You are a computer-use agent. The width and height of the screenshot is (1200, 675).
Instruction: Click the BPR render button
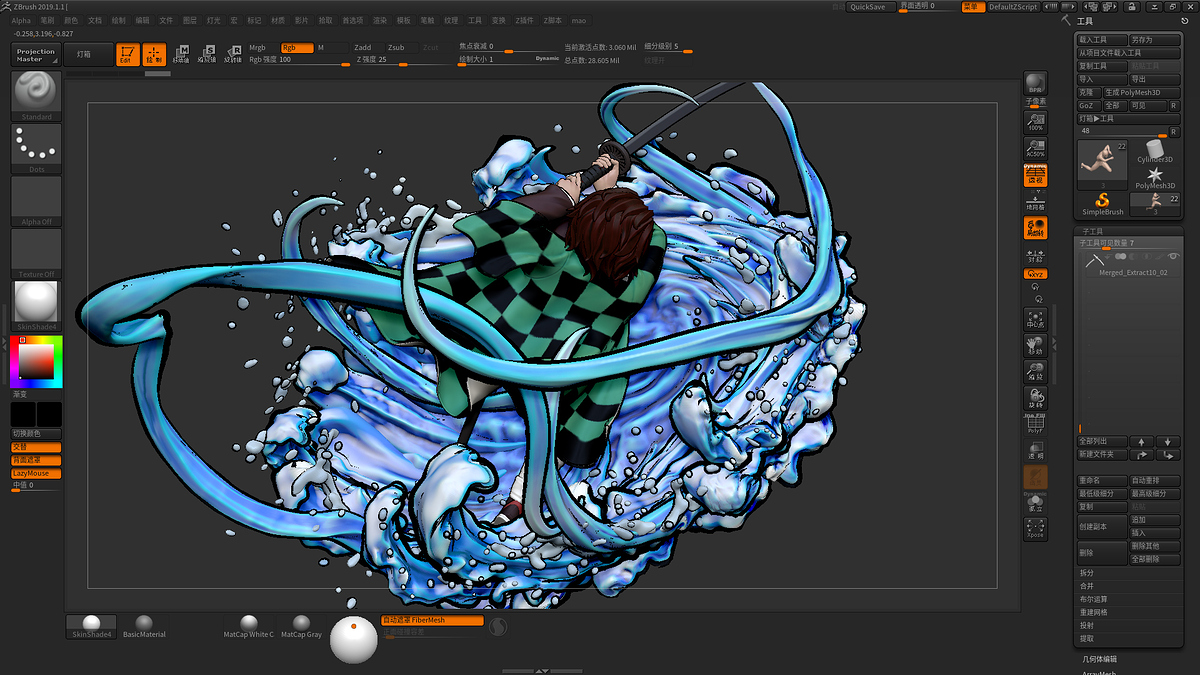1035,83
